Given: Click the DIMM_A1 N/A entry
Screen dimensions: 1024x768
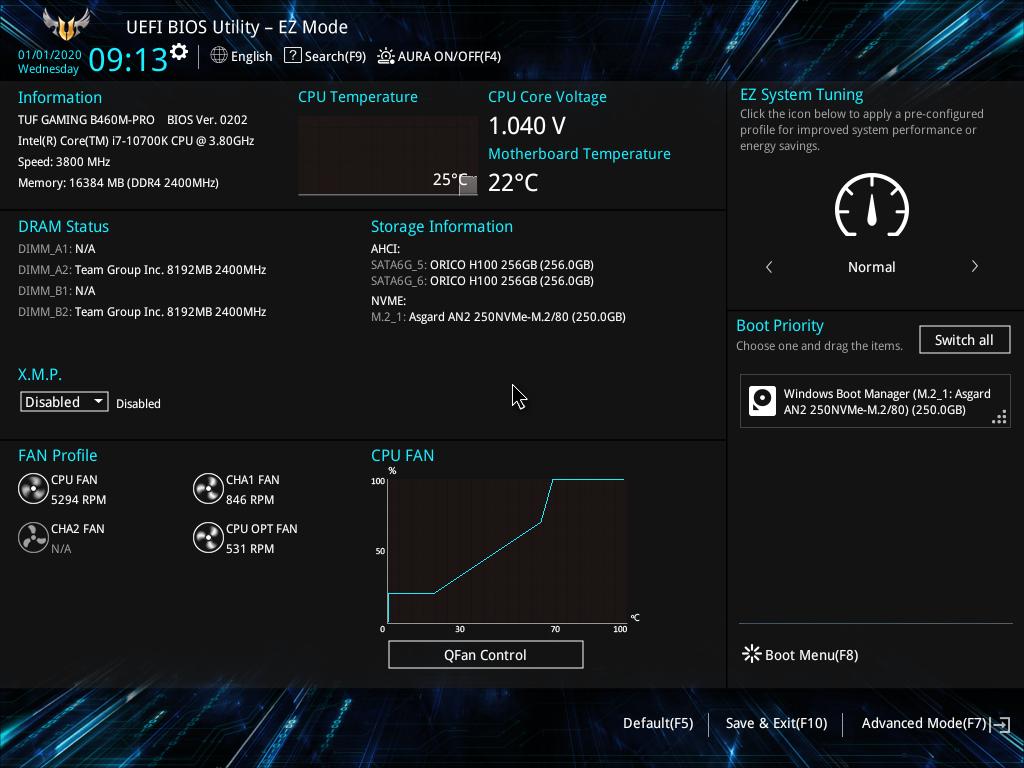Looking at the screenshot, I should (x=57, y=249).
